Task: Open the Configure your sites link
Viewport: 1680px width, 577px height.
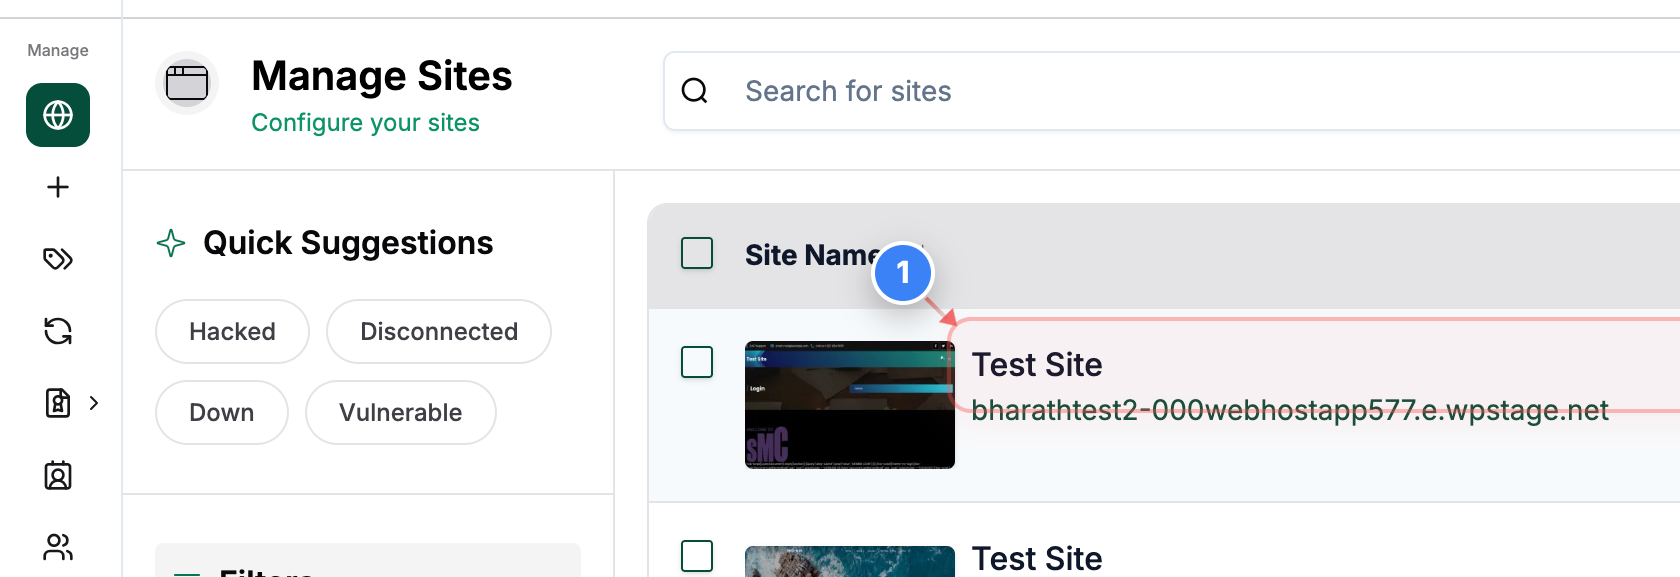Action: point(366,122)
